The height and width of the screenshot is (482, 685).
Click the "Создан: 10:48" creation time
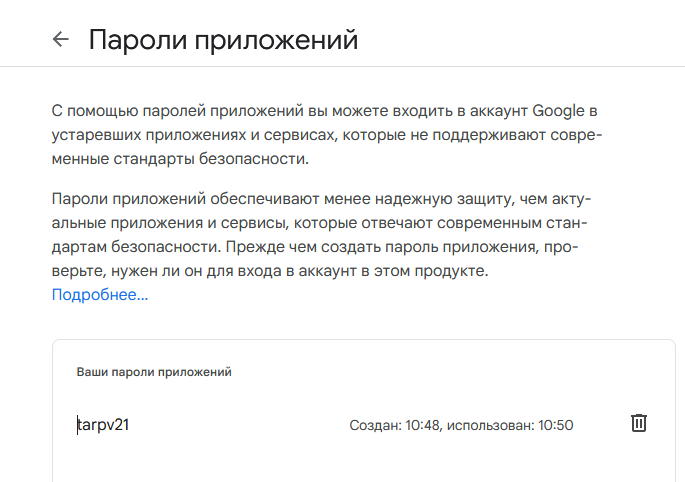click(x=393, y=425)
